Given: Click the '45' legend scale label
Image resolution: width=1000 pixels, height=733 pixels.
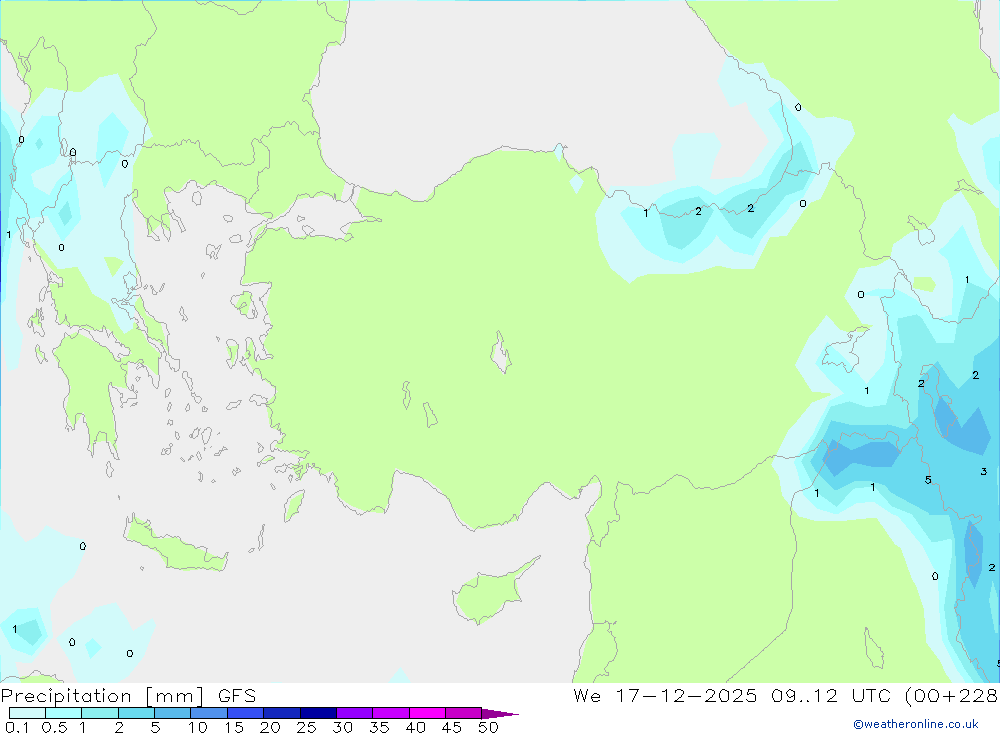Looking at the screenshot, I should [x=452, y=727].
